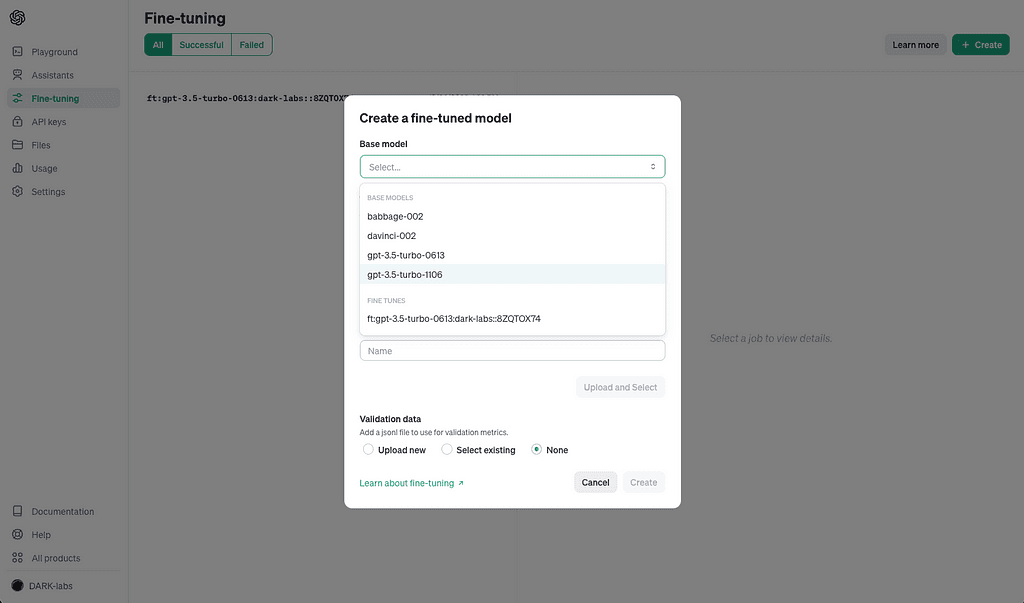Select the Upload new validation radio
The image size is (1024, 603).
[368, 449]
